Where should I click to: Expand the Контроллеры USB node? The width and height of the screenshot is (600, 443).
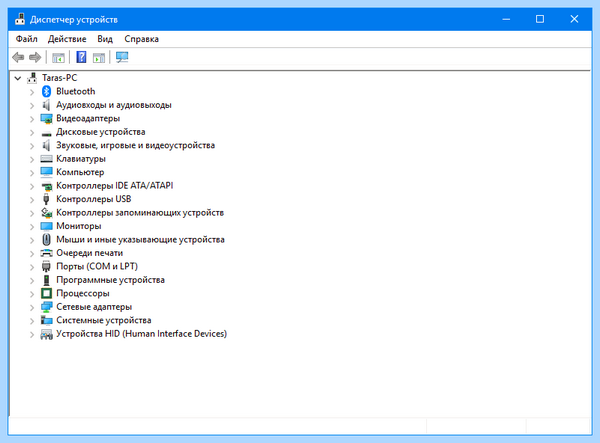[x=32, y=200]
